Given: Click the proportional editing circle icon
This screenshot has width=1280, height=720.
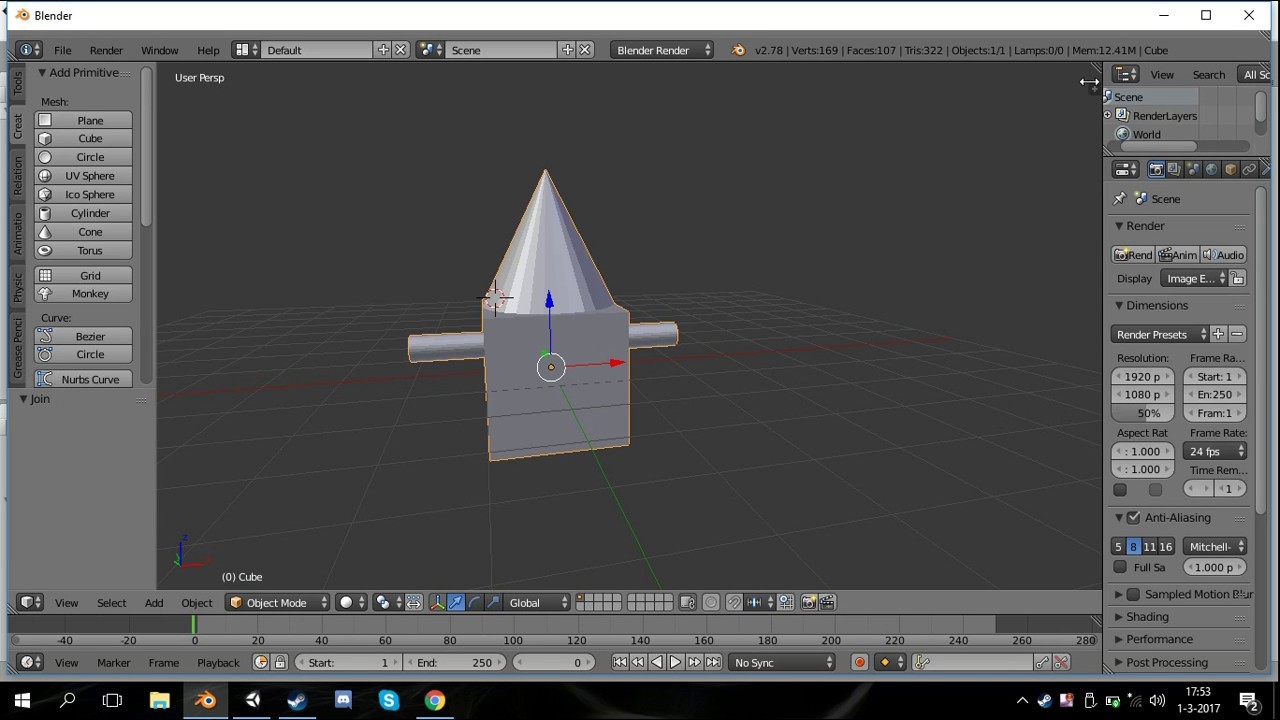Looking at the screenshot, I should pyautogui.click(x=711, y=603).
